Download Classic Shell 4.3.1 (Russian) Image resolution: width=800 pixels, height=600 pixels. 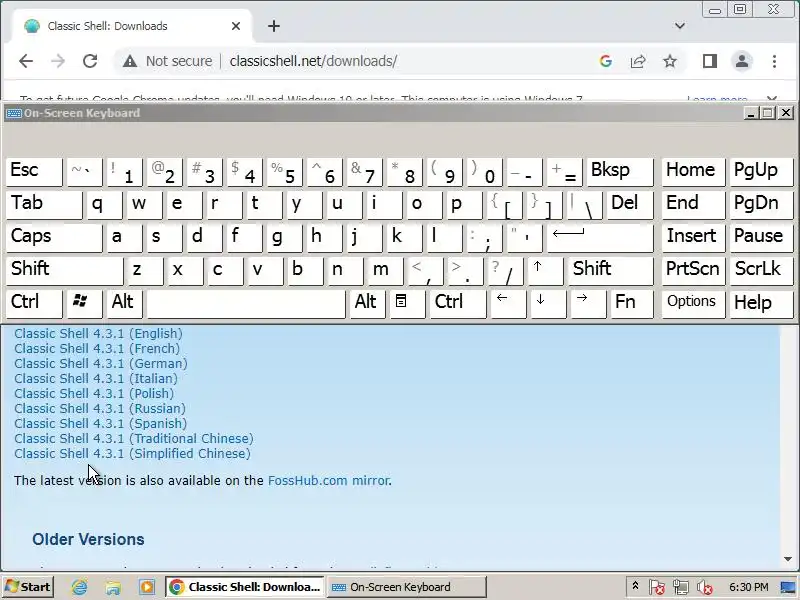(100, 409)
